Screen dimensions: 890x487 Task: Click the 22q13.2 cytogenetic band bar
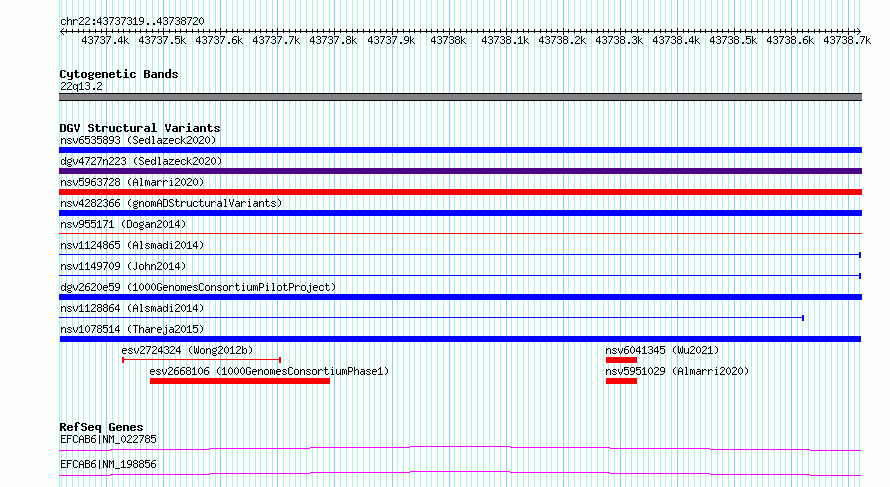point(460,97)
